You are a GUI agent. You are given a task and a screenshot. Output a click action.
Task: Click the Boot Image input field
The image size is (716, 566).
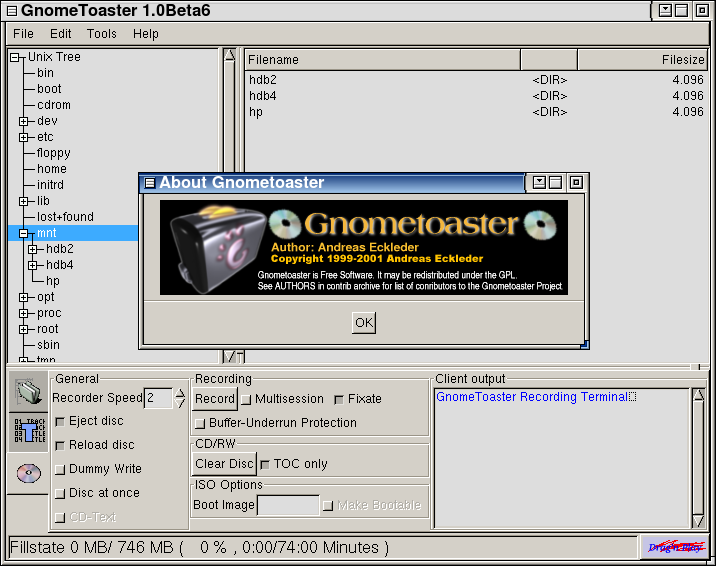288,505
